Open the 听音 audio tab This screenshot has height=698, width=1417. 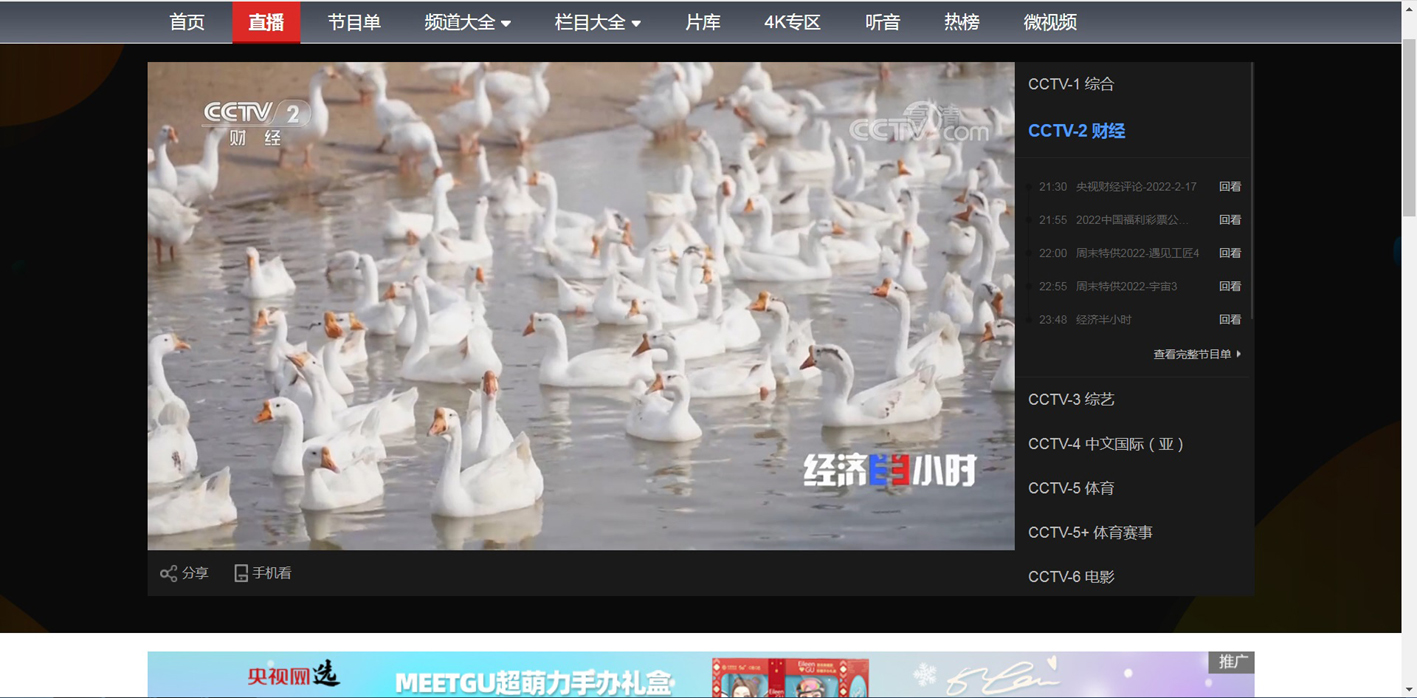coord(882,22)
